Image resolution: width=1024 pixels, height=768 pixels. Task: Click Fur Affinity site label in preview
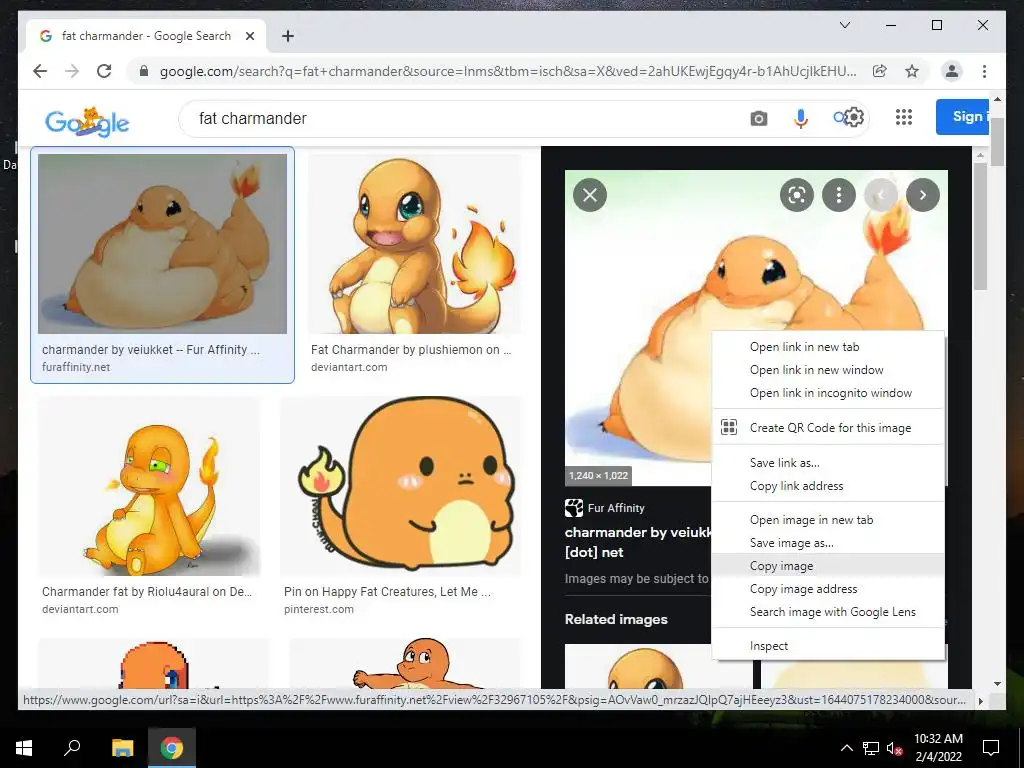616,508
